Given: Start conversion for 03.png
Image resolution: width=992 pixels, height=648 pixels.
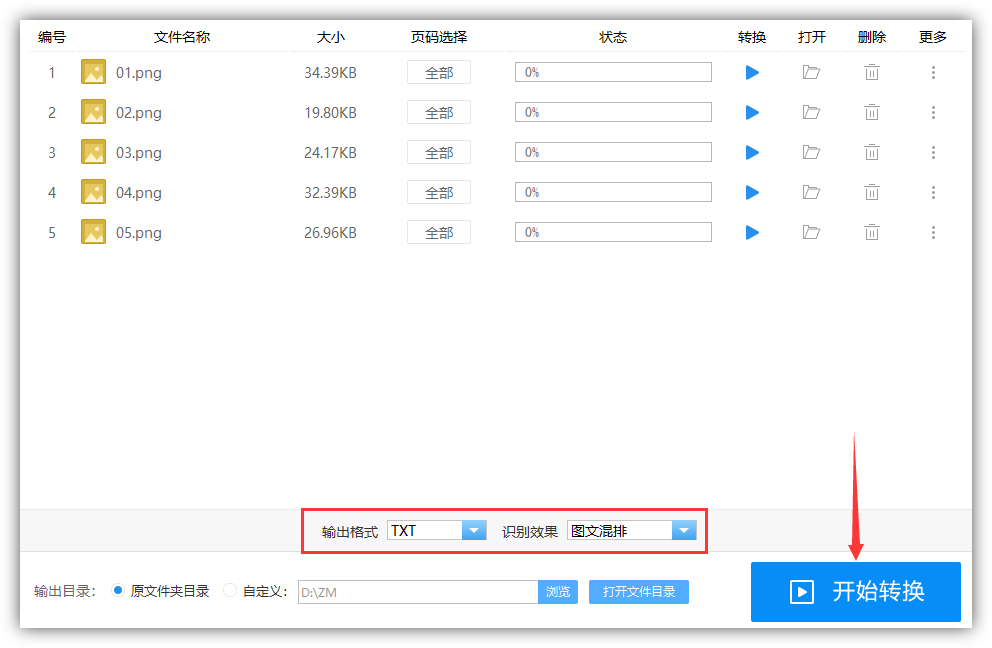Looking at the screenshot, I should point(751,152).
